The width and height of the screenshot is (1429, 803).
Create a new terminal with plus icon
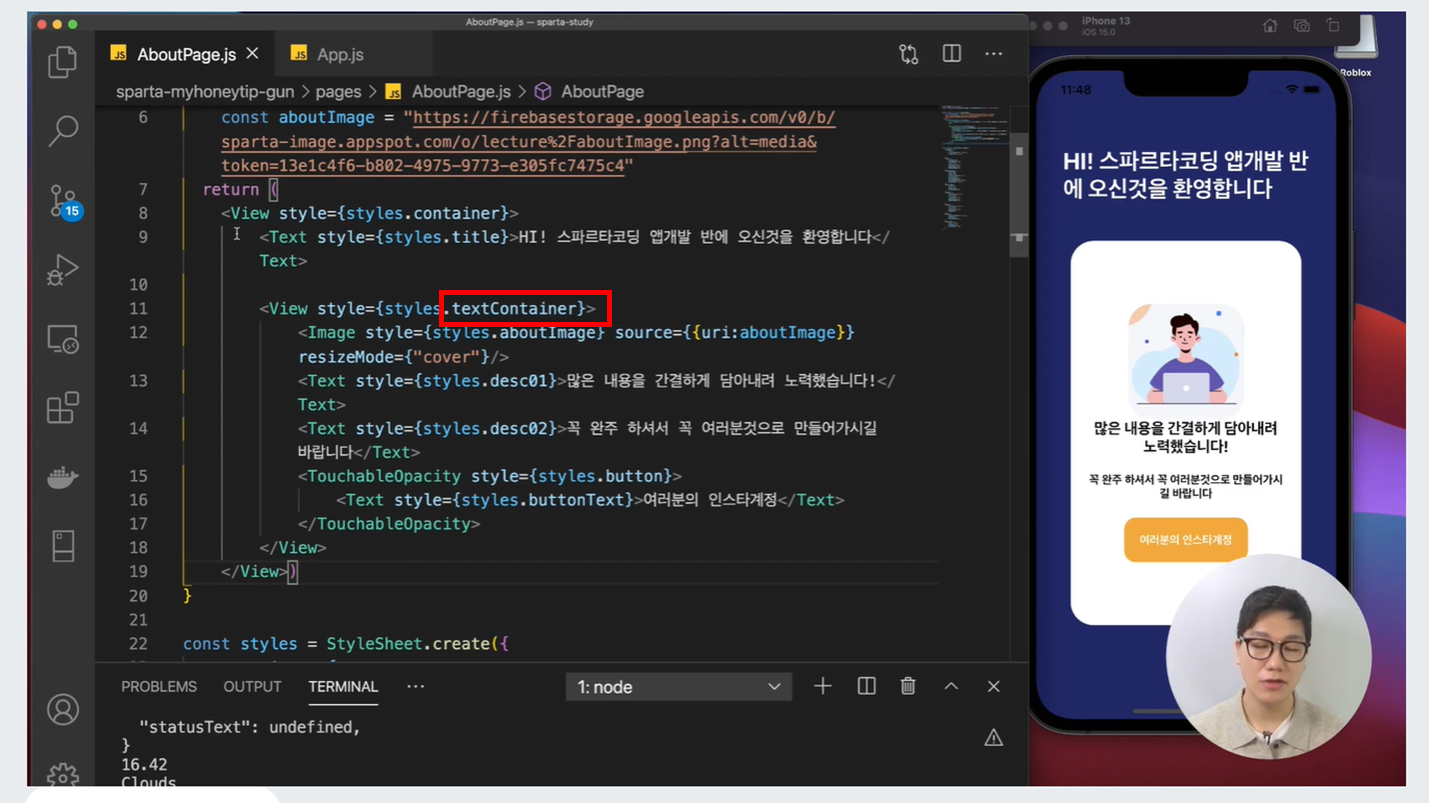coord(822,686)
